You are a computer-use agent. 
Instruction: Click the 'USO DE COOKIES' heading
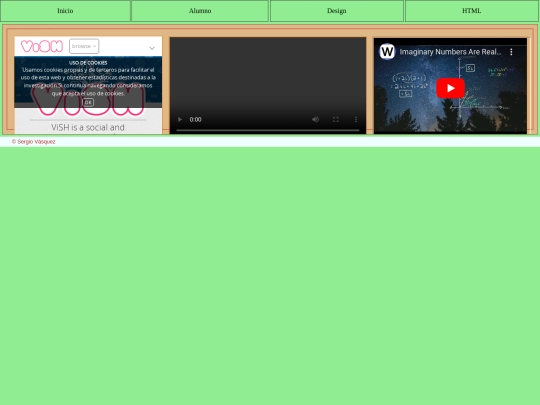(x=88, y=63)
